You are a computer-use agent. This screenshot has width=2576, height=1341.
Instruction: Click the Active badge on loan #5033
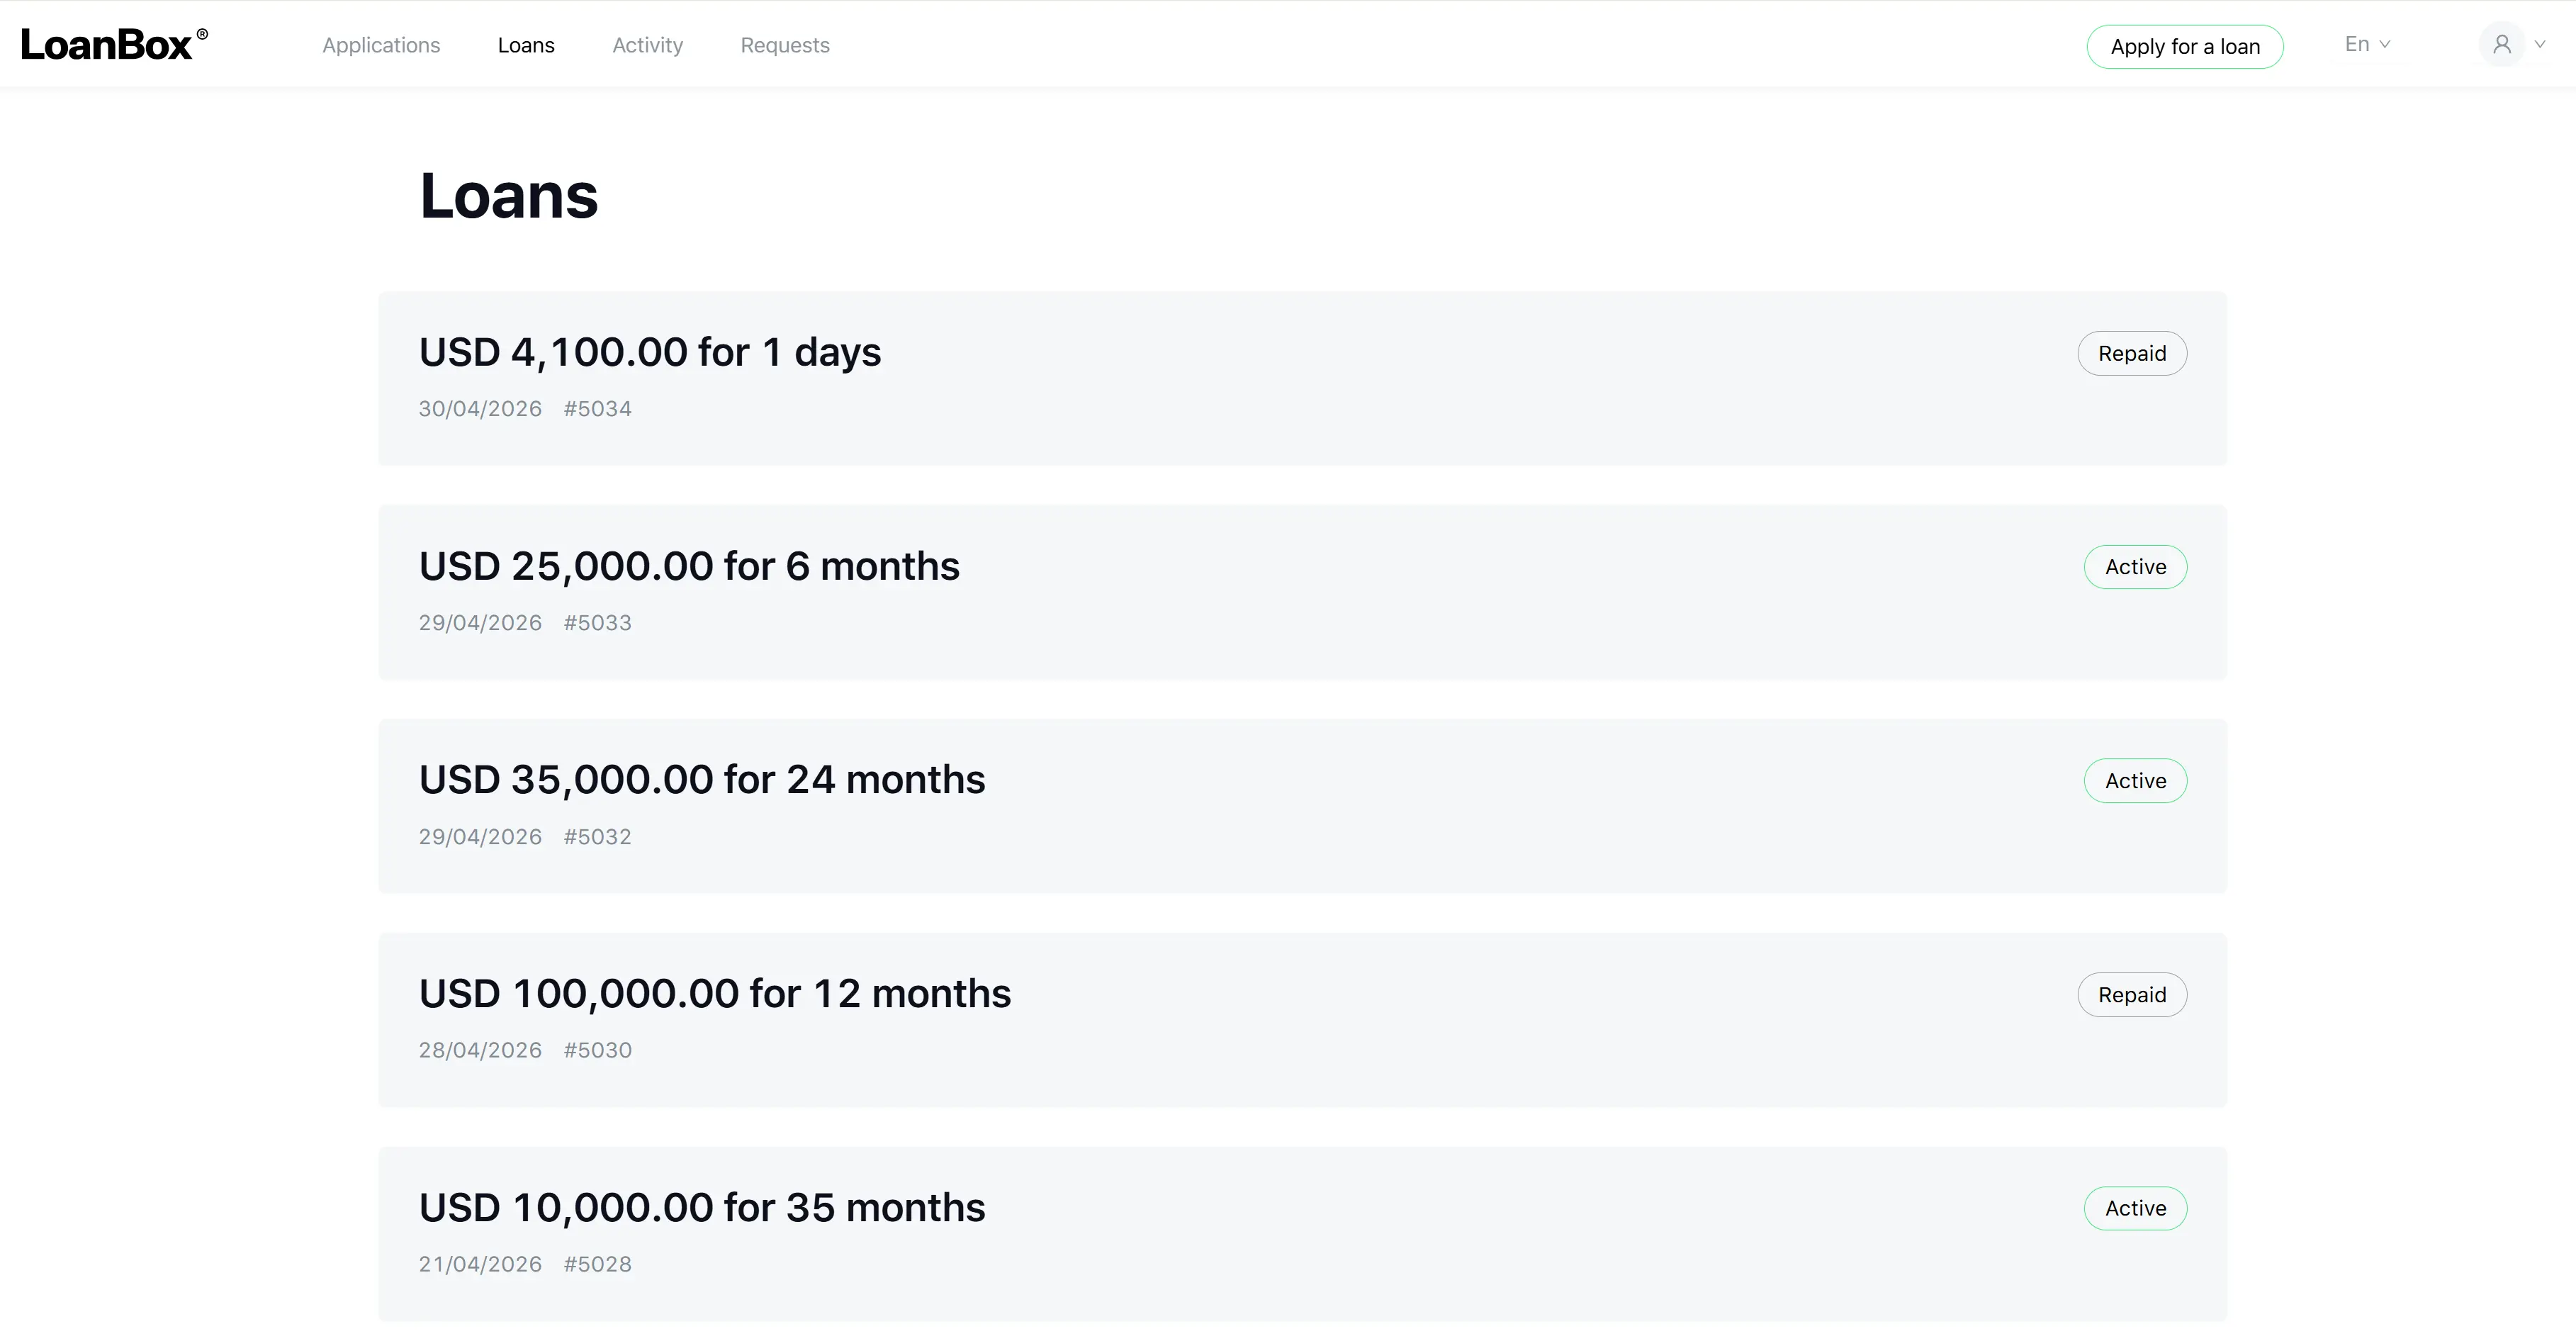pos(2135,567)
